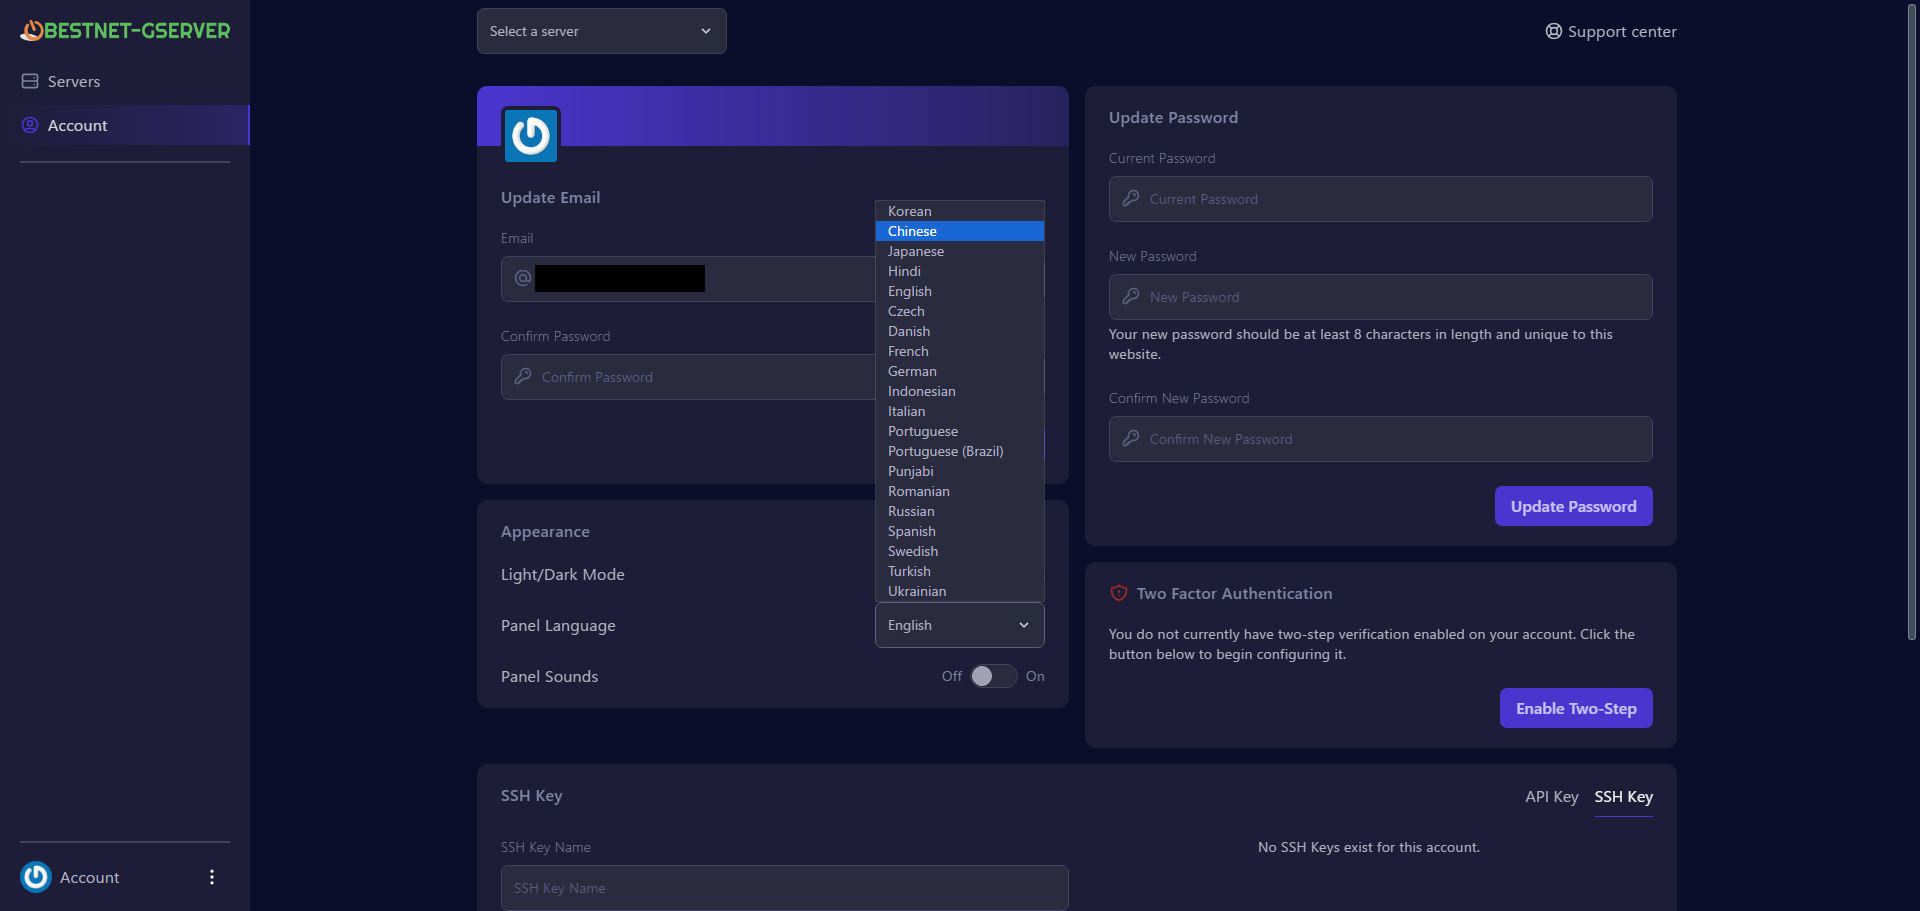Click the profile avatar in the banner
Viewport: 1920px width, 911px height.
(x=531, y=135)
